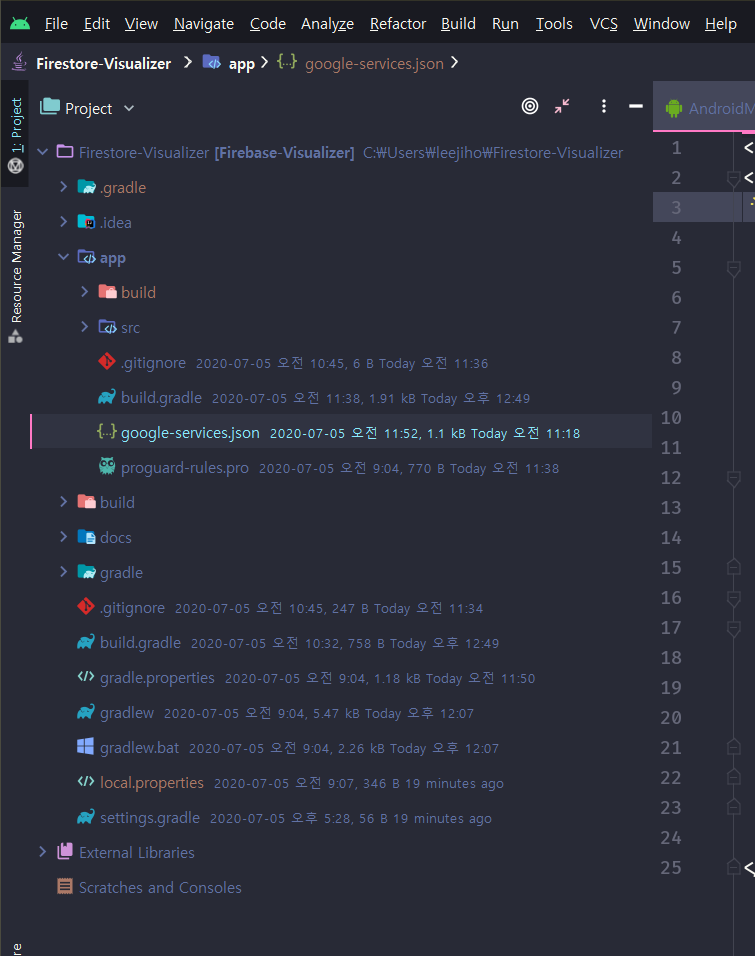Click Firestore-Visualizer in the breadcrumb bar
The width and height of the screenshot is (755, 956).
(103, 63)
